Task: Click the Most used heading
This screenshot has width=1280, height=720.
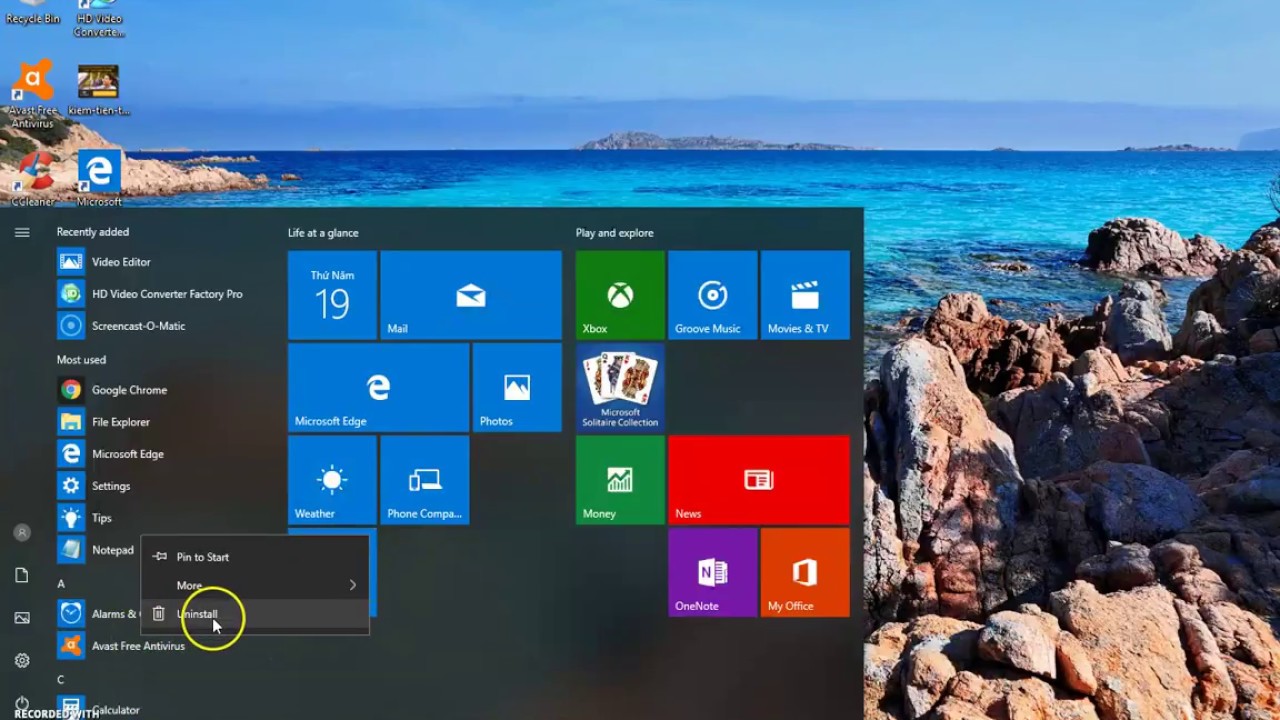Action: pyautogui.click(x=81, y=360)
